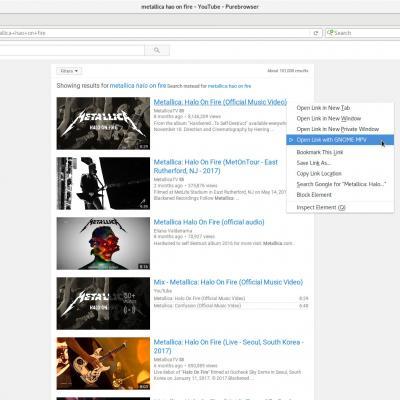This screenshot has height=400, width=400.
Task: Select Open Link in New Window
Action: coord(329,119)
